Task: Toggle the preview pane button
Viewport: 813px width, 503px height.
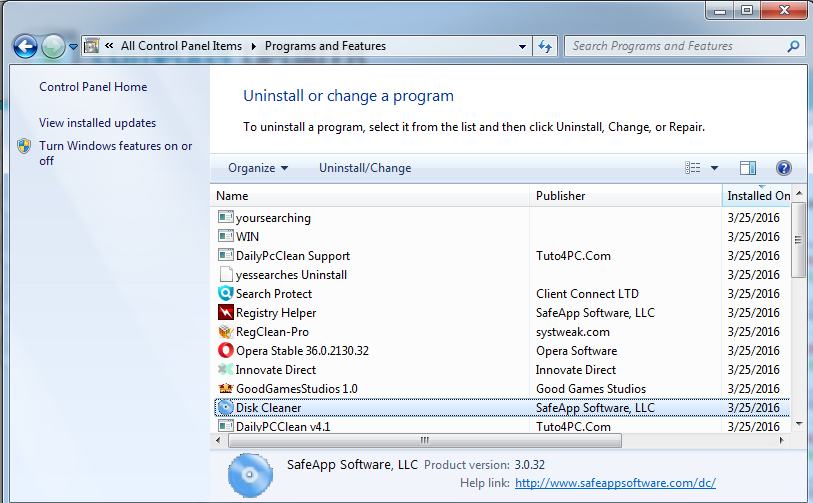Action: [x=747, y=168]
